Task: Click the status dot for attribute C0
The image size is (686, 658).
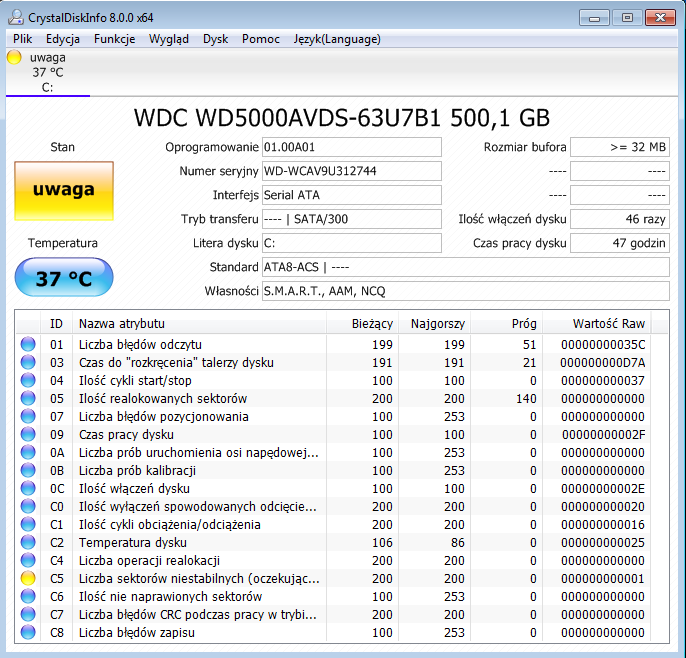Action: point(28,506)
